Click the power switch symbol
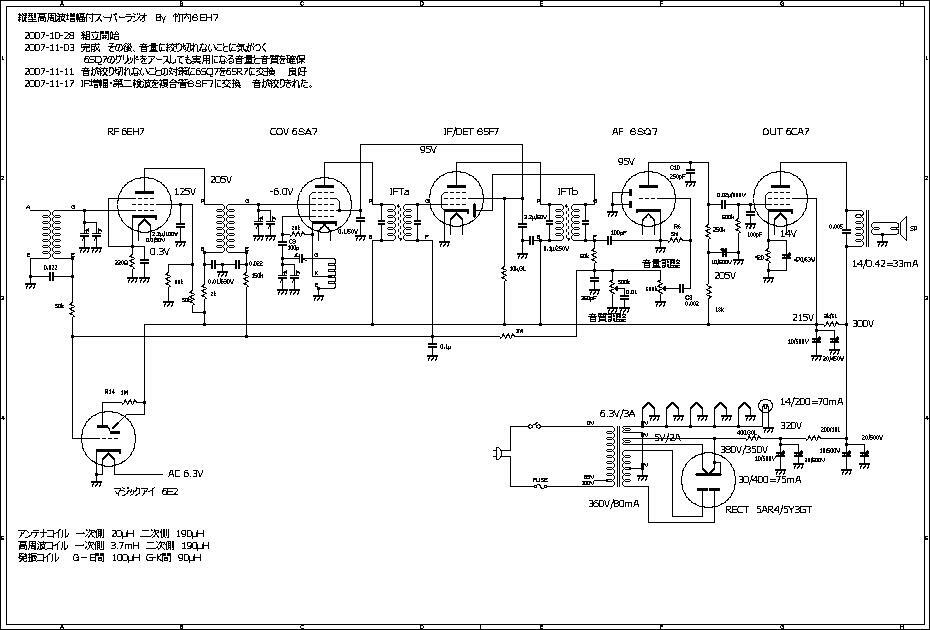 pos(536,425)
